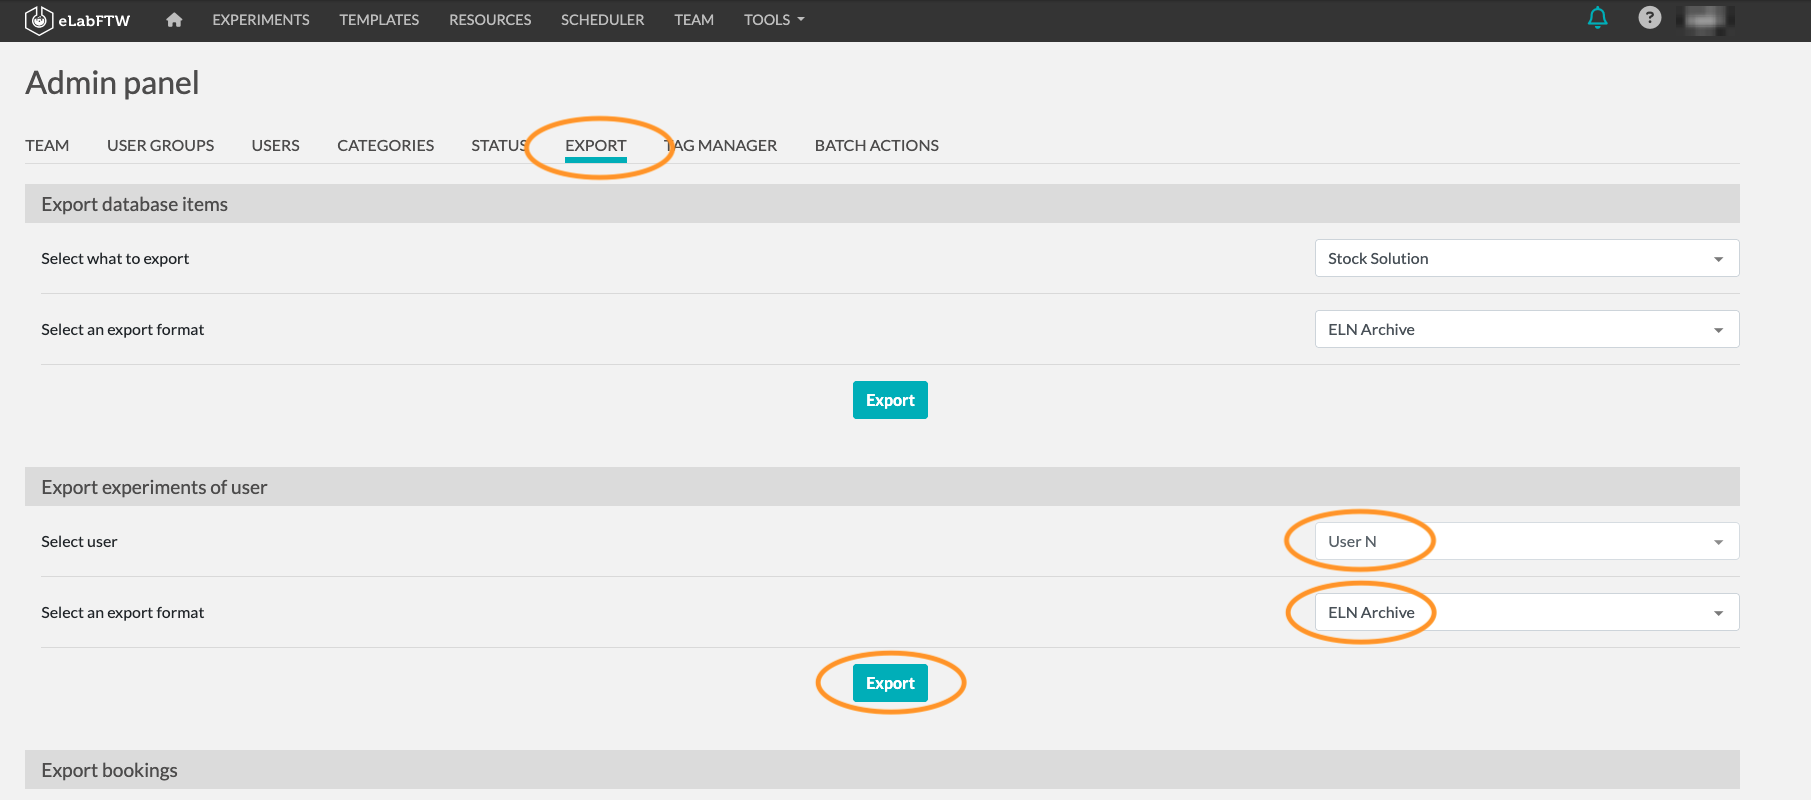Switch to the Users tab
1811x800 pixels.
coord(275,146)
